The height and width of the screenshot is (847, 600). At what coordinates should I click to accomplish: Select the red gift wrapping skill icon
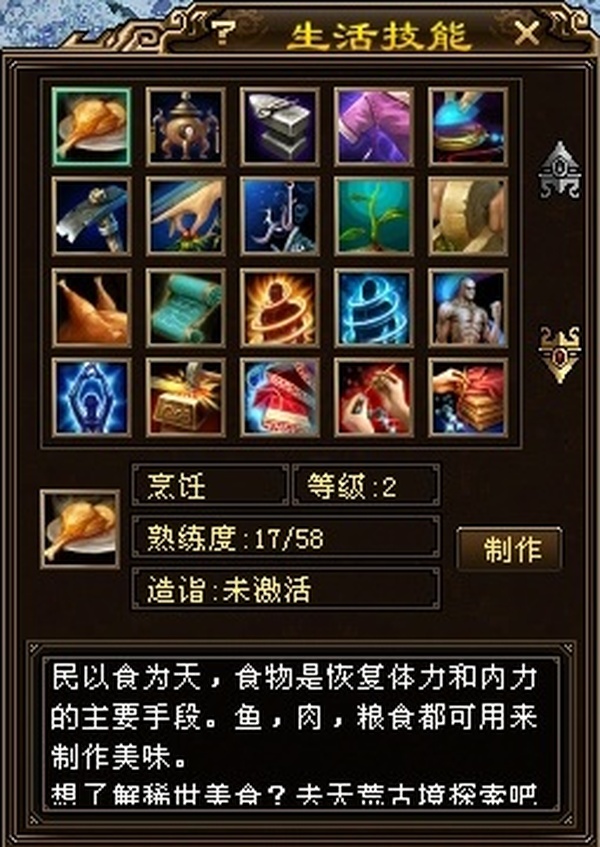click(468, 398)
